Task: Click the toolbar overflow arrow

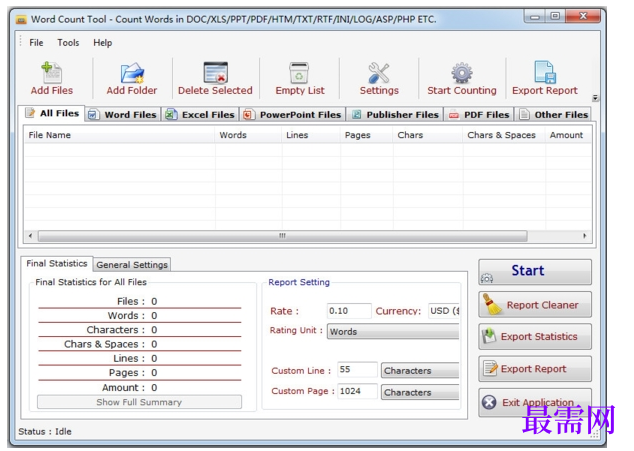Action: 595,98
